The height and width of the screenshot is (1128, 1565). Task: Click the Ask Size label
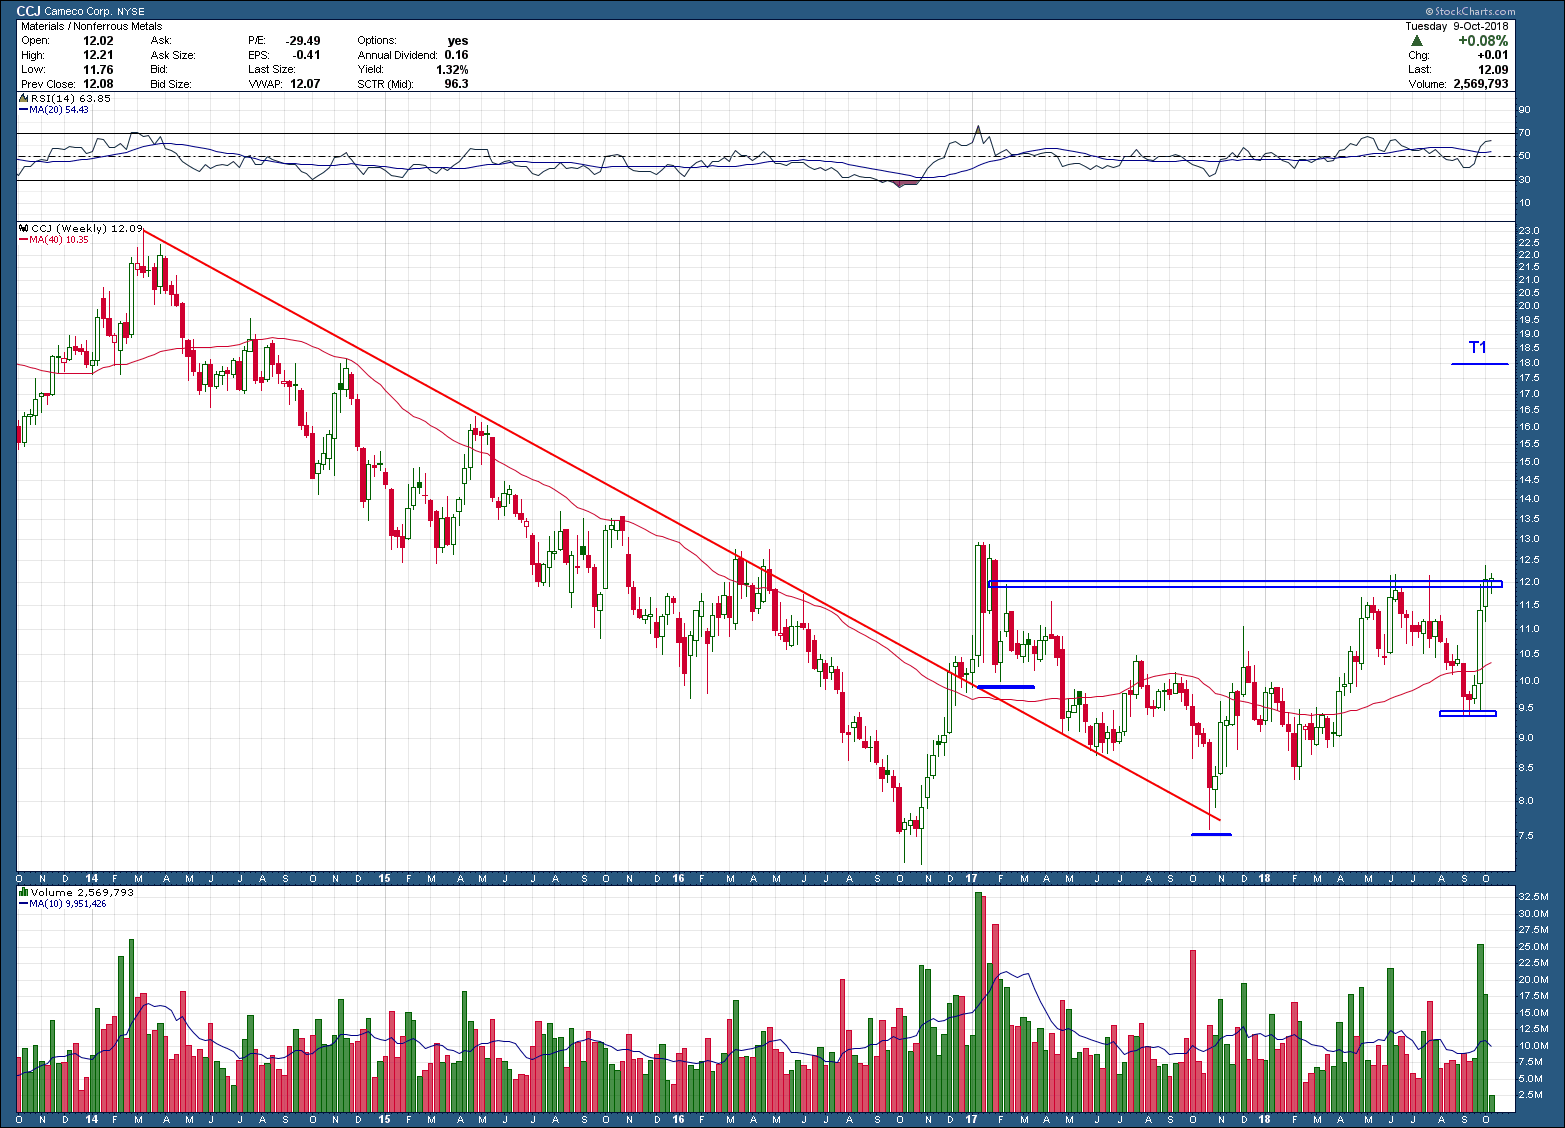pyautogui.click(x=173, y=55)
